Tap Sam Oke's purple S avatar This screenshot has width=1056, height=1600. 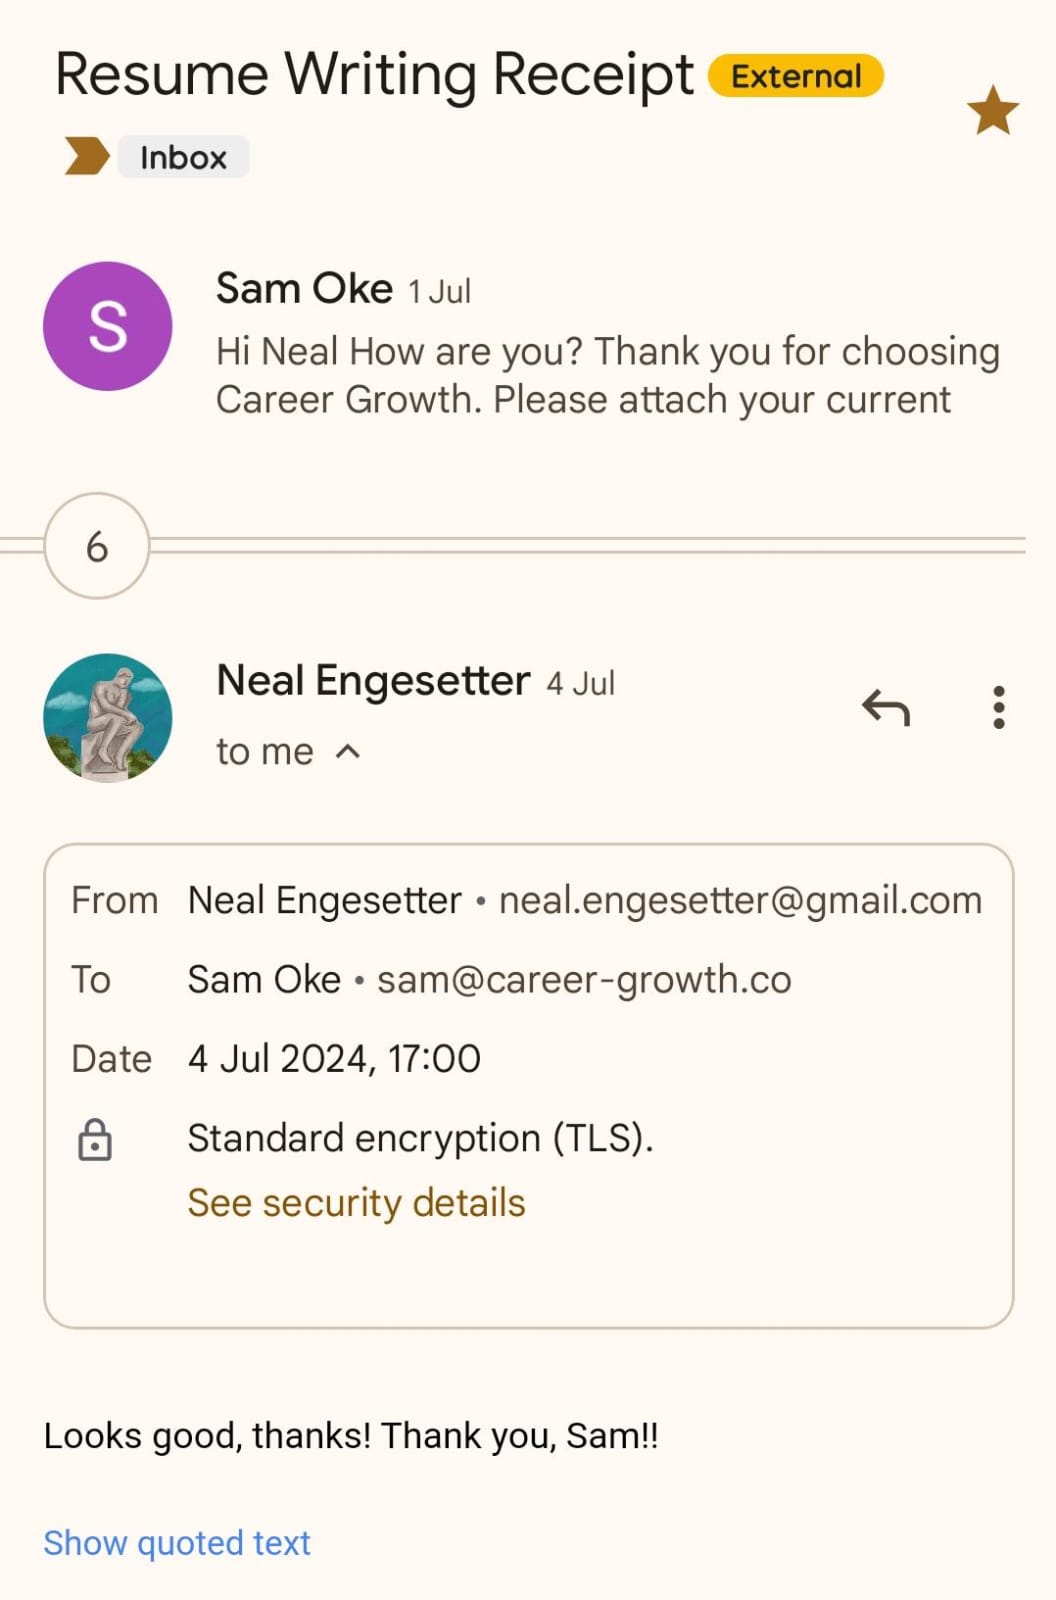pyautogui.click(x=108, y=326)
